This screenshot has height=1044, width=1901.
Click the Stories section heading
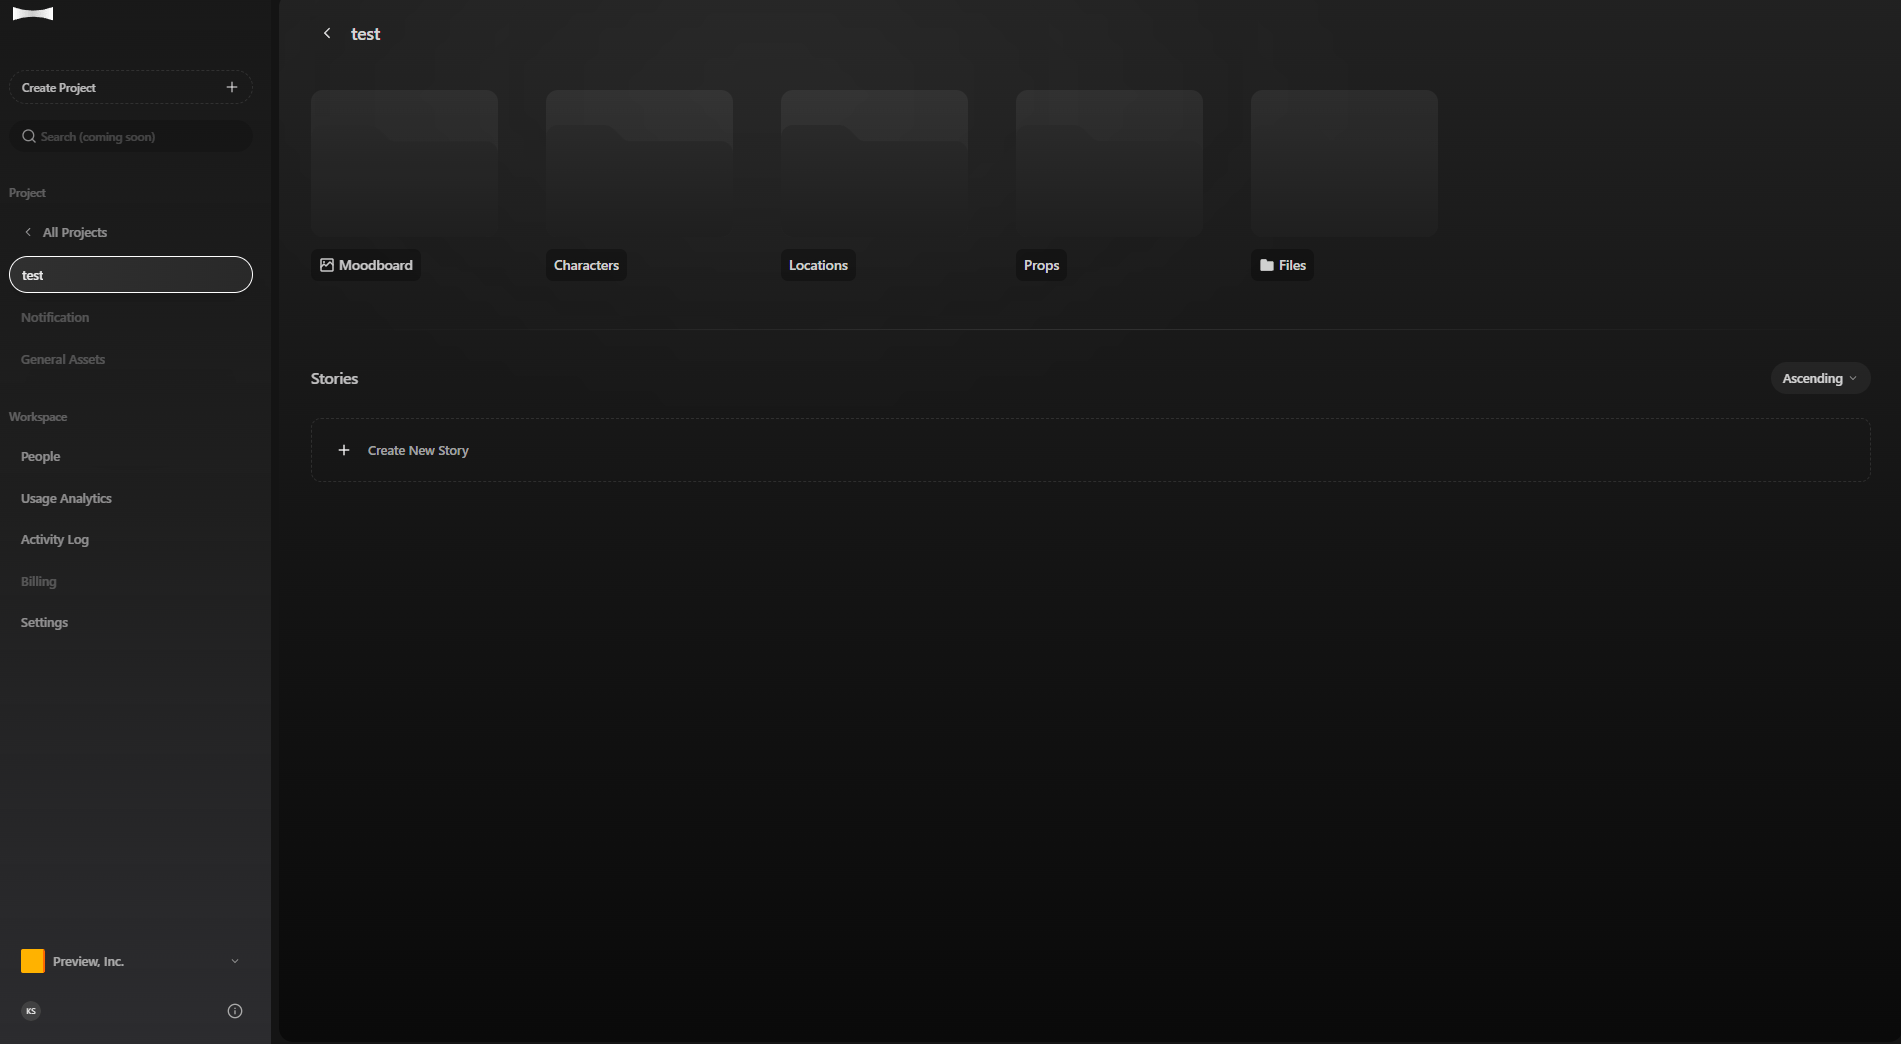pos(334,378)
